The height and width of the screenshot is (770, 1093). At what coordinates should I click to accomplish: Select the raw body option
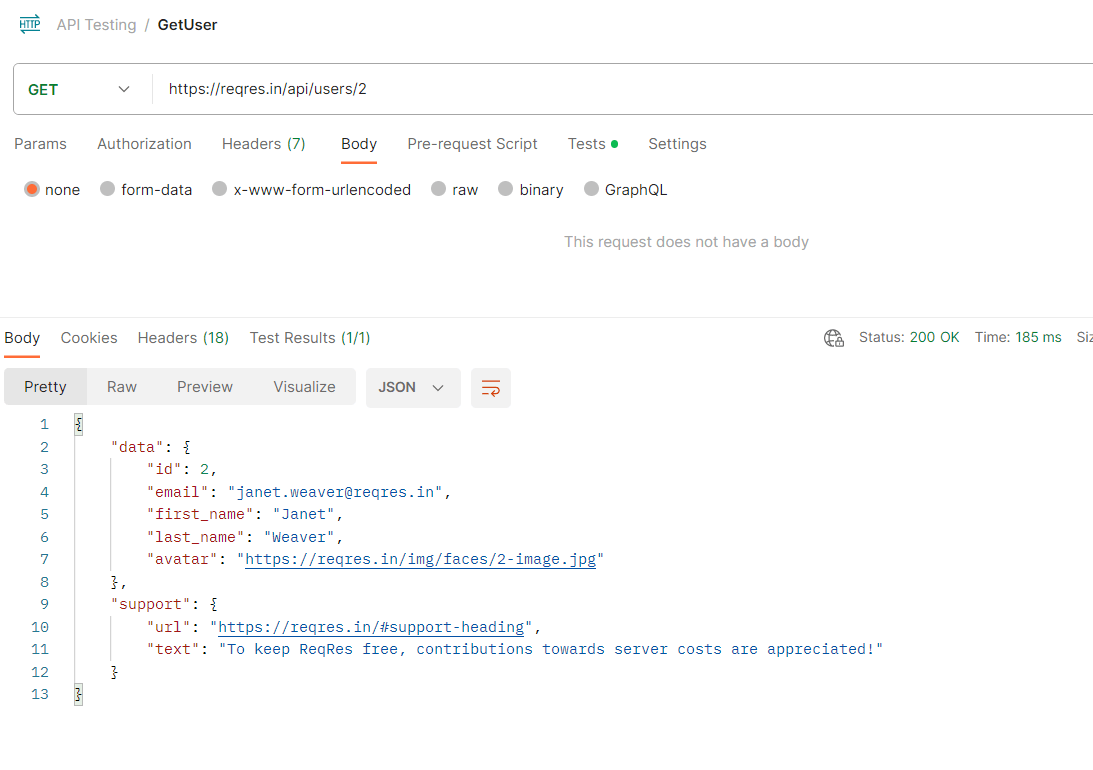click(439, 190)
